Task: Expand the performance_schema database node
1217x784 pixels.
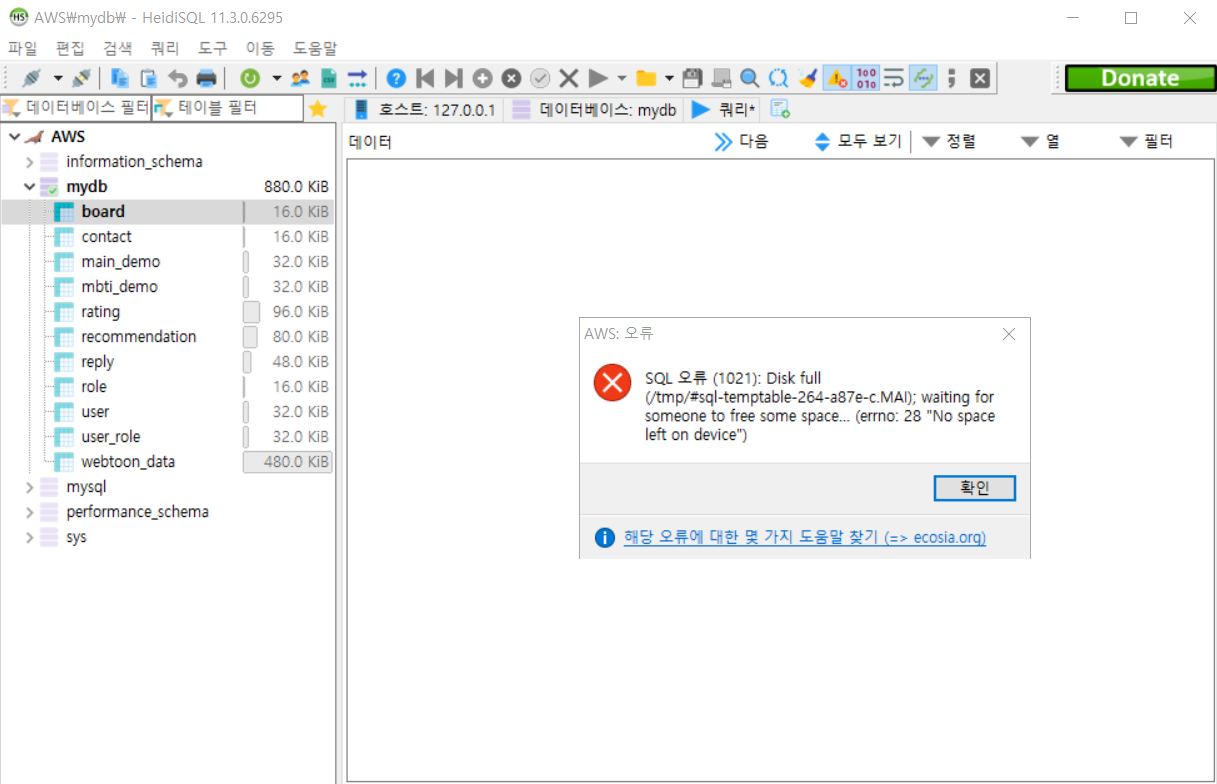Action: pyautogui.click(x=30, y=512)
